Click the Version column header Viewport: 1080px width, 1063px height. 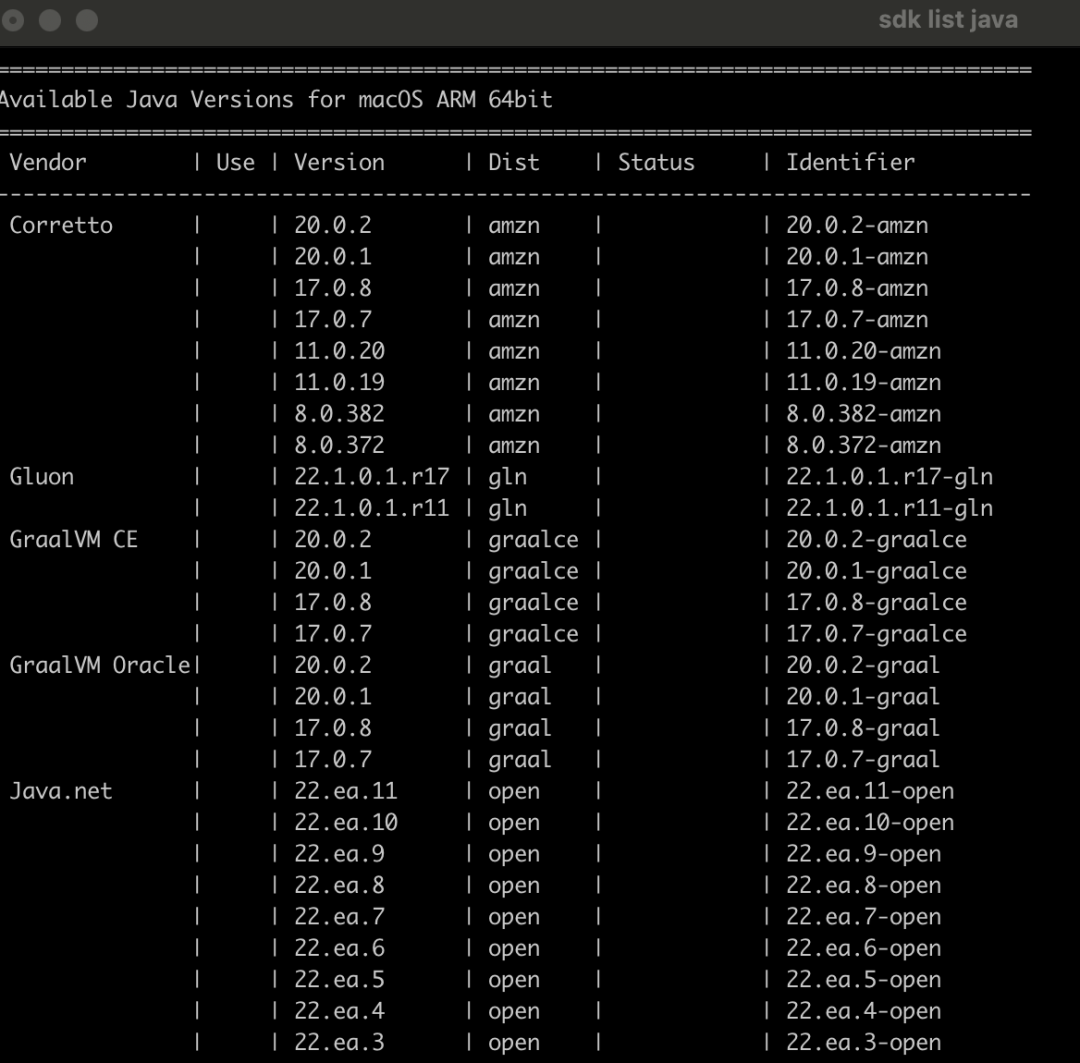pos(340,163)
